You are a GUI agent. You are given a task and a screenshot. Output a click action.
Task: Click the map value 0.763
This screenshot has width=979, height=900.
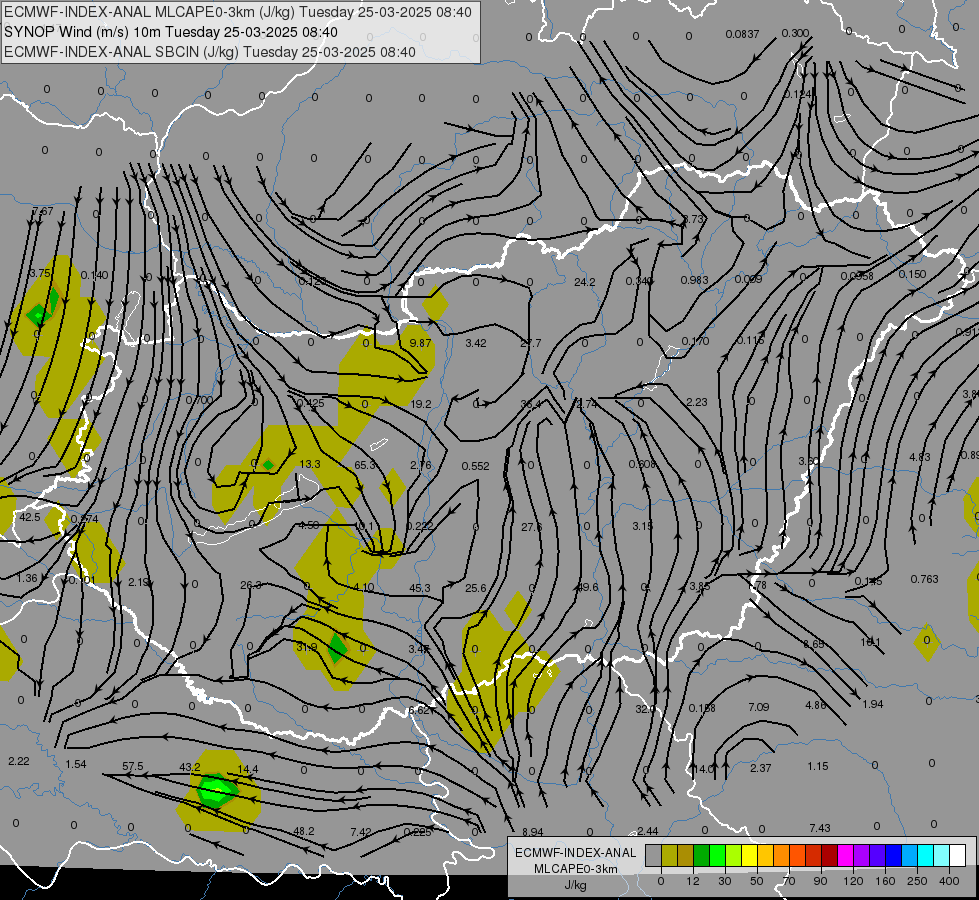pos(925,579)
